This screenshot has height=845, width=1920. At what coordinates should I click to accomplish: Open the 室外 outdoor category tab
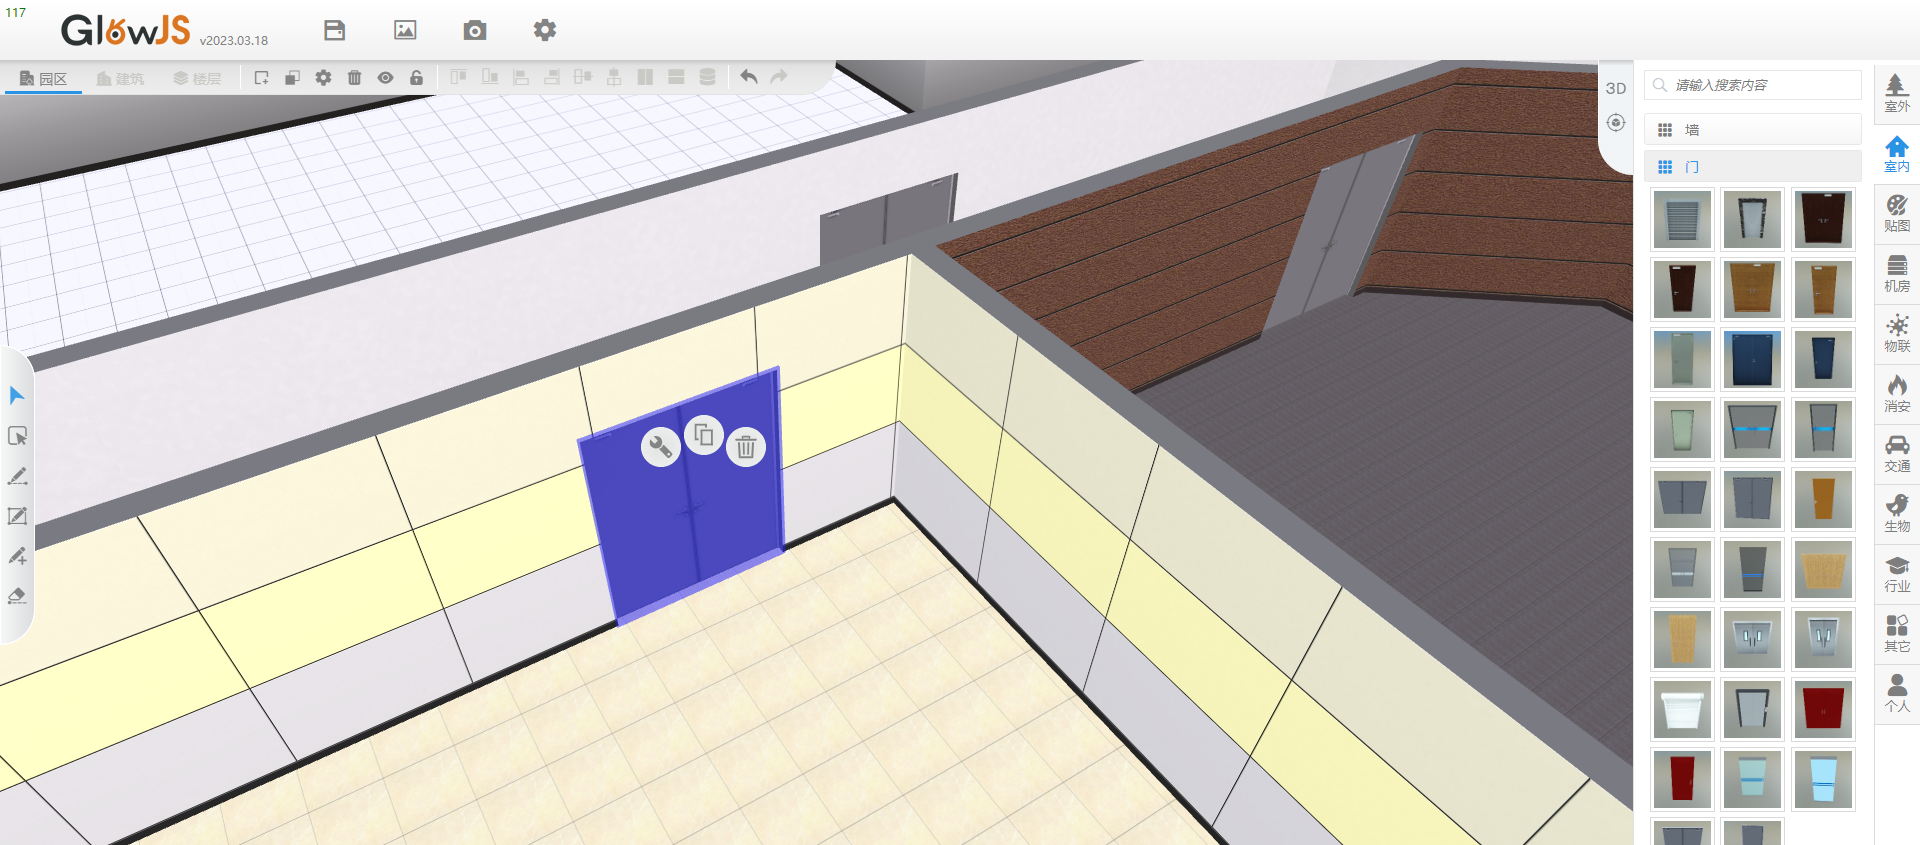(1896, 92)
